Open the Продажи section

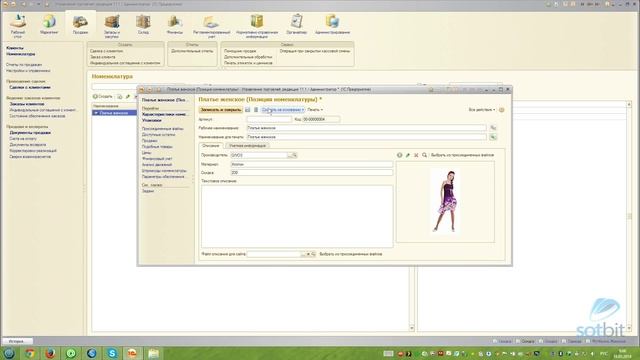point(80,24)
